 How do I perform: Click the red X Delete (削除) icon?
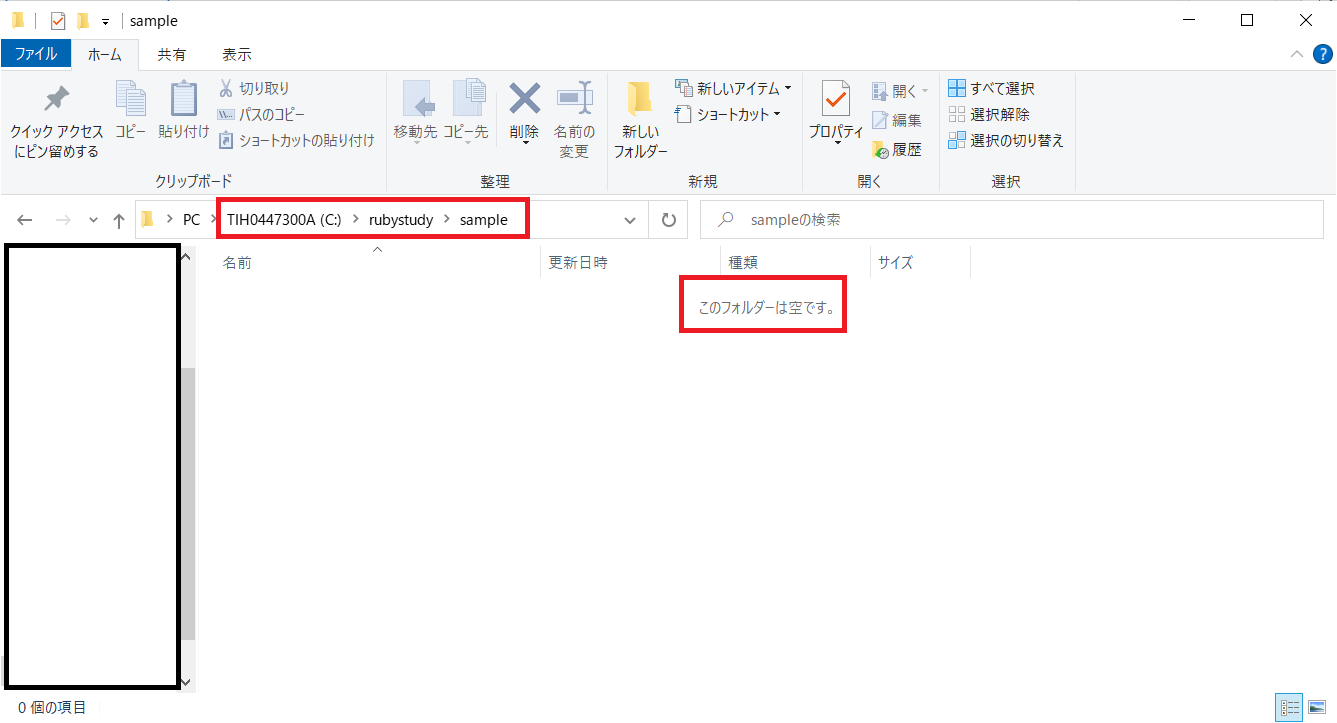click(x=524, y=99)
